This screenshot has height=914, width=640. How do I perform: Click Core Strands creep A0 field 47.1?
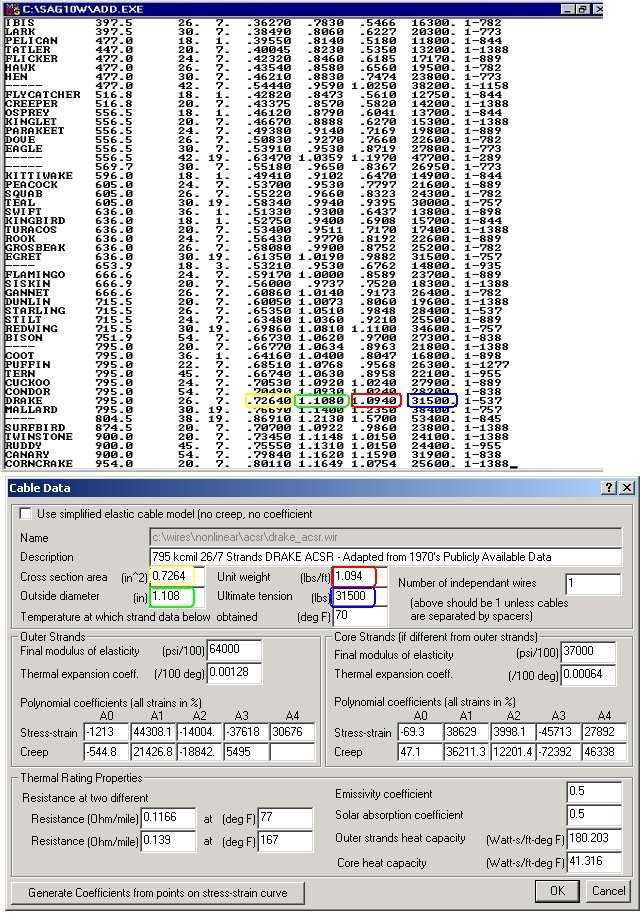[420, 752]
